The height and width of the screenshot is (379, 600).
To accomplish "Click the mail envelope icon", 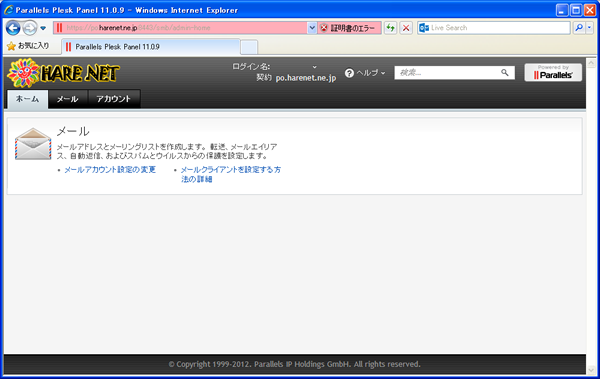I will tap(33, 144).
